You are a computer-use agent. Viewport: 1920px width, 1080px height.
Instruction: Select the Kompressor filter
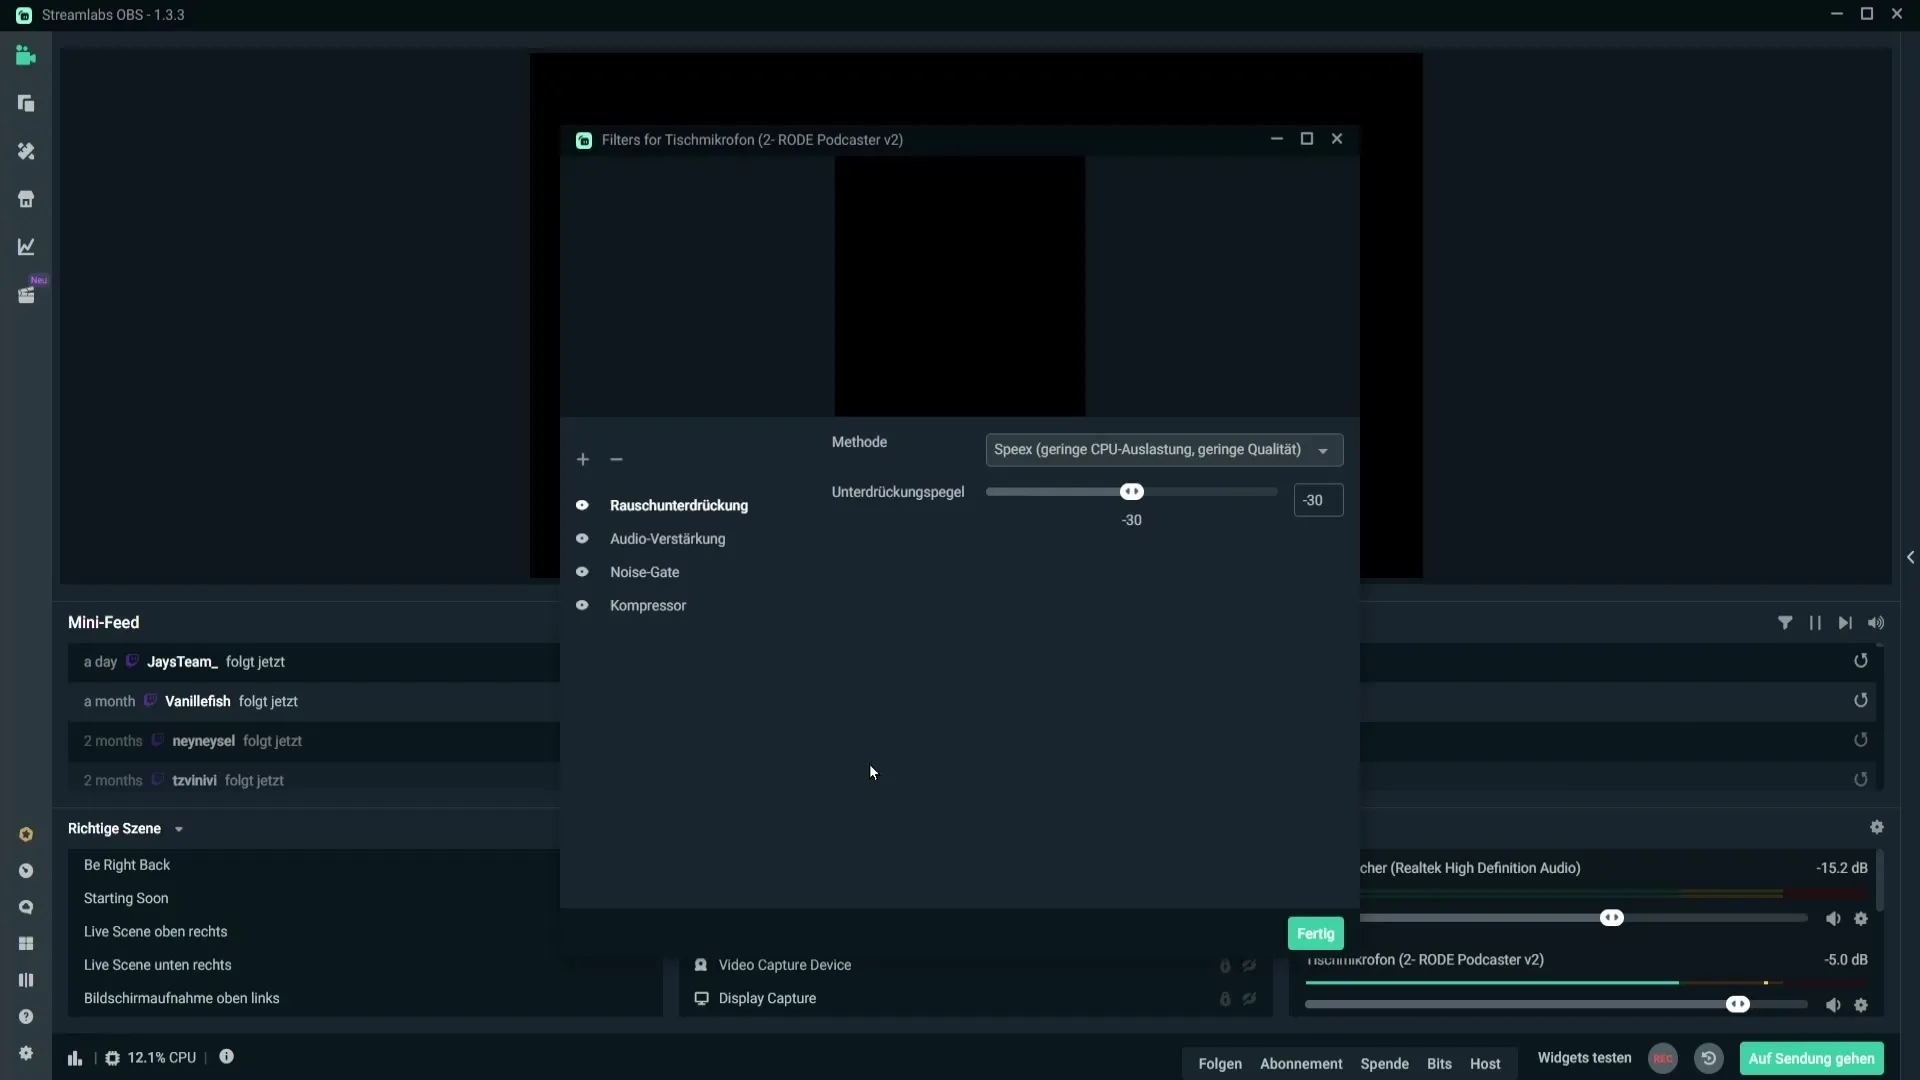(648, 605)
